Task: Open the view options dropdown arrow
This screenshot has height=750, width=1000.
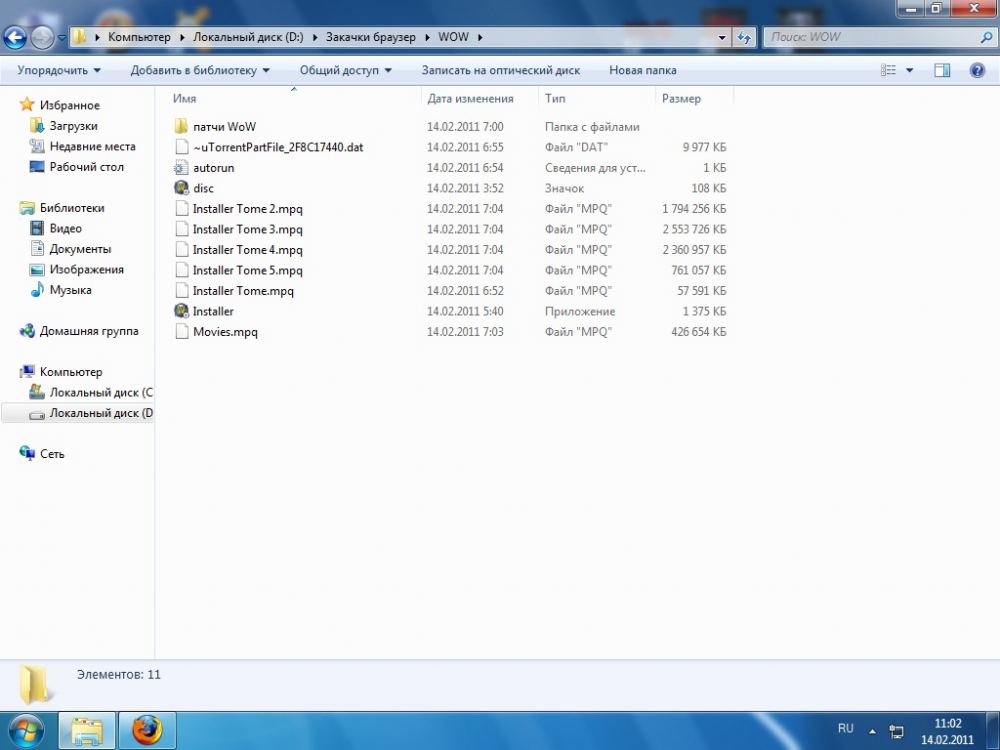Action: pyautogui.click(x=909, y=70)
